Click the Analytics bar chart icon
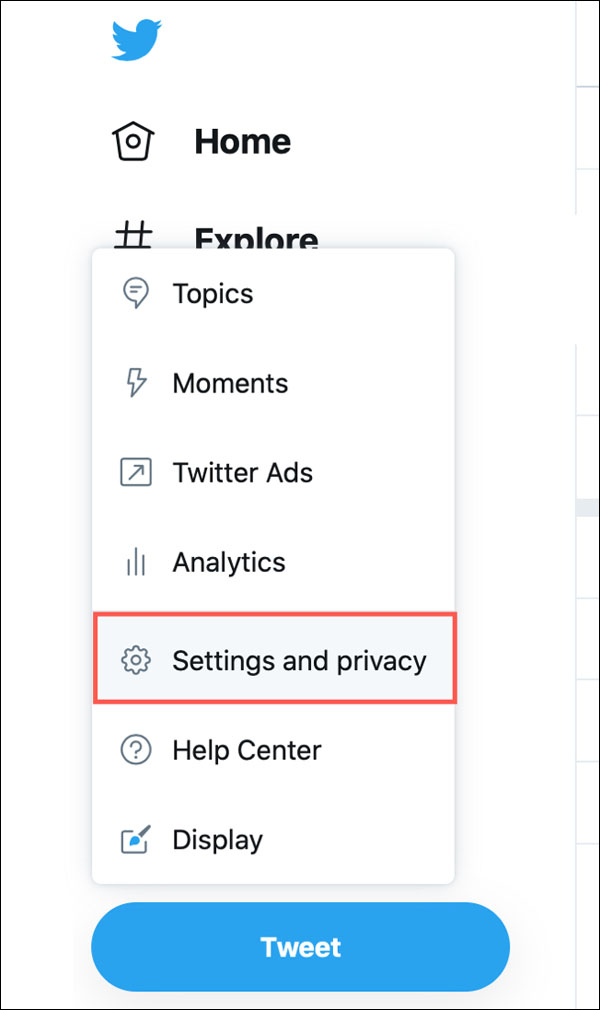This screenshot has width=600, height=1010. pos(135,562)
